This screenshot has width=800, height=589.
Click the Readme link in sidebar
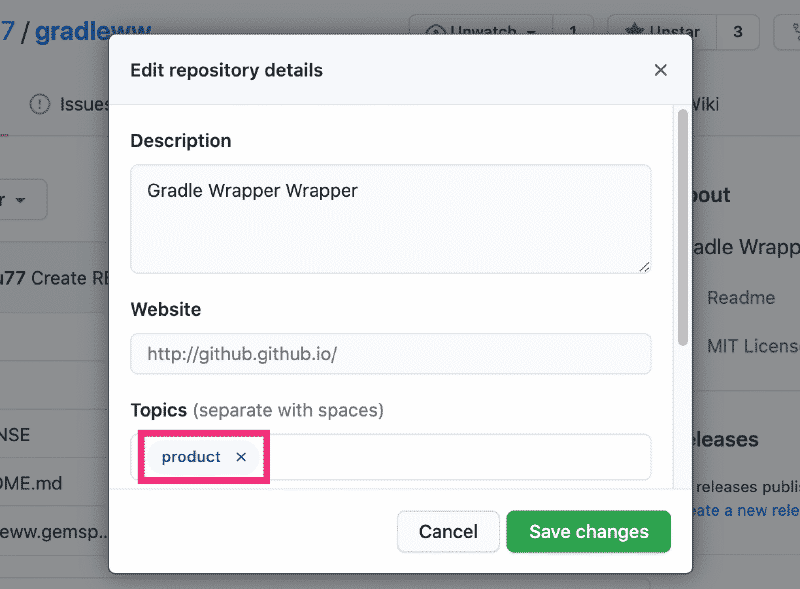741,298
